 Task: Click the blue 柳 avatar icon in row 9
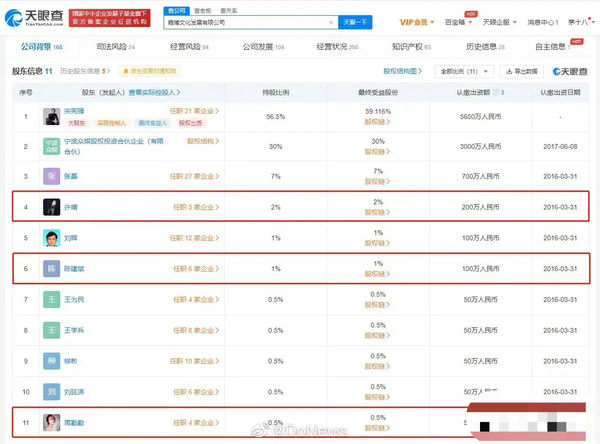51,361
